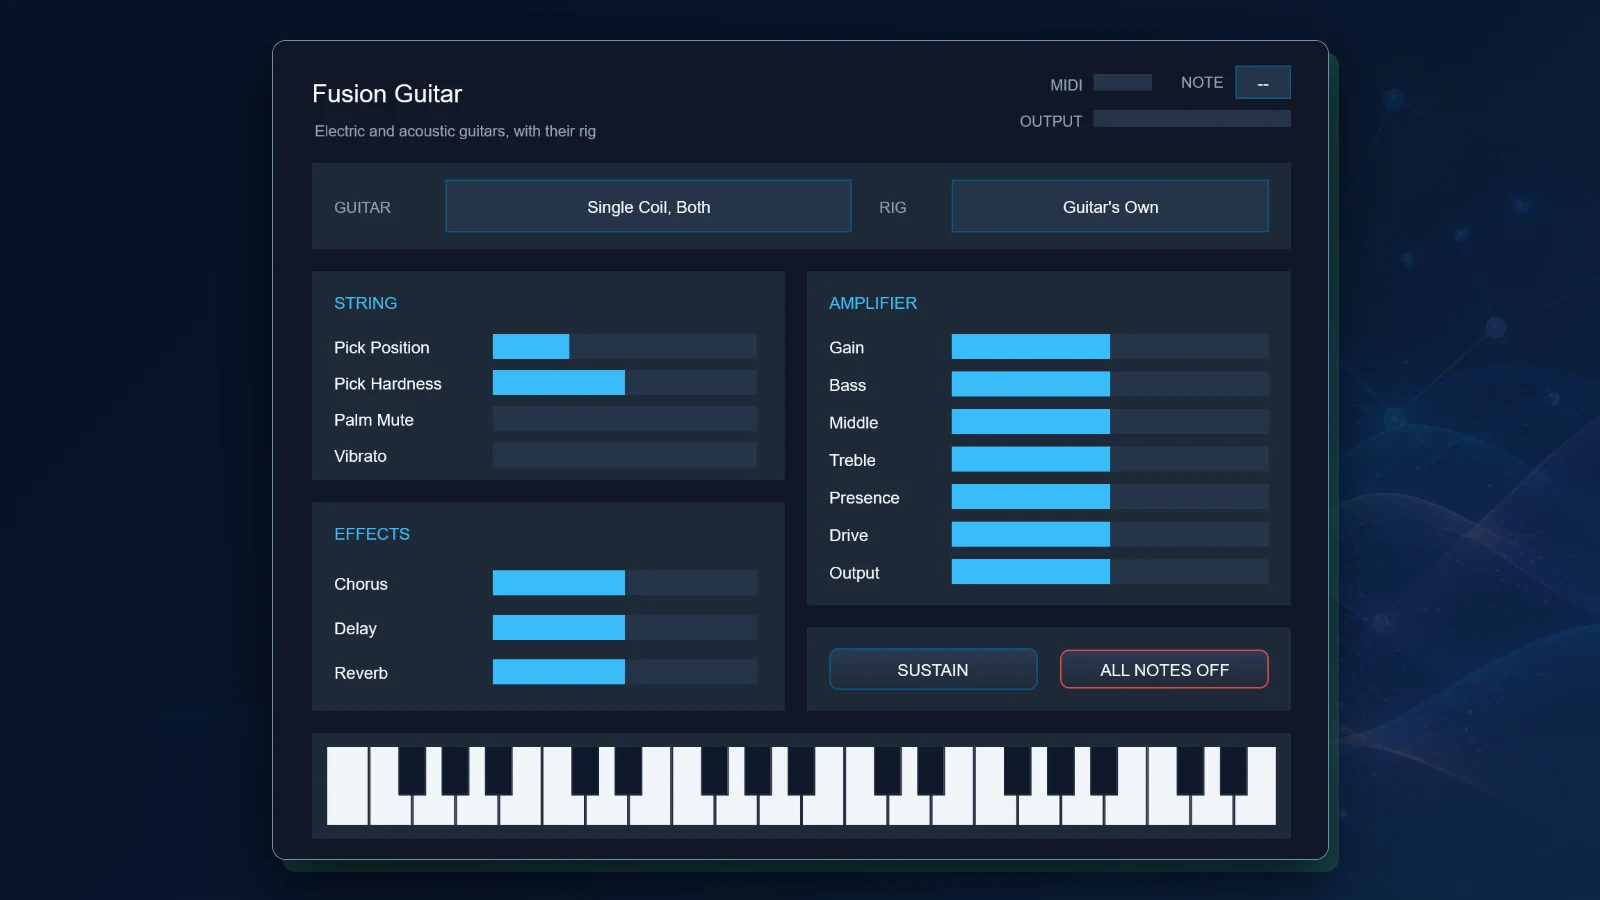Adjust the amplifier Bass slider
This screenshot has height=900, width=1600.
point(1110,384)
